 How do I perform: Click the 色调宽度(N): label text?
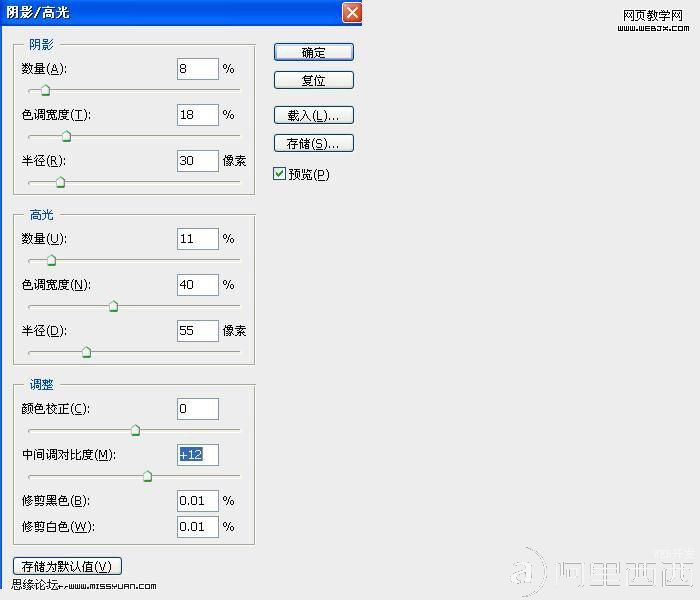click(56, 285)
